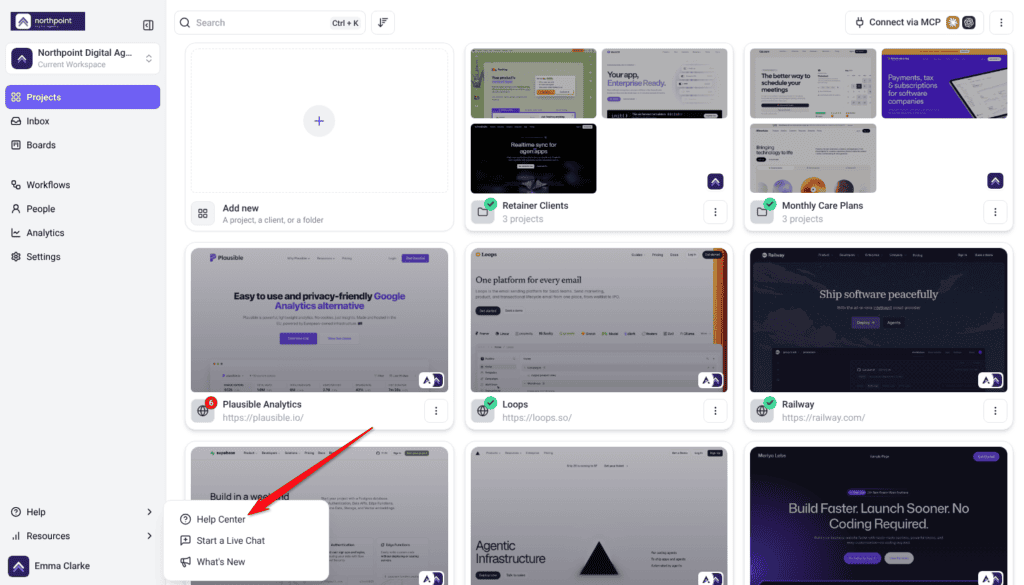Click the Monthly Care Plans folder icon
1024x585 pixels.
[x=761, y=212]
